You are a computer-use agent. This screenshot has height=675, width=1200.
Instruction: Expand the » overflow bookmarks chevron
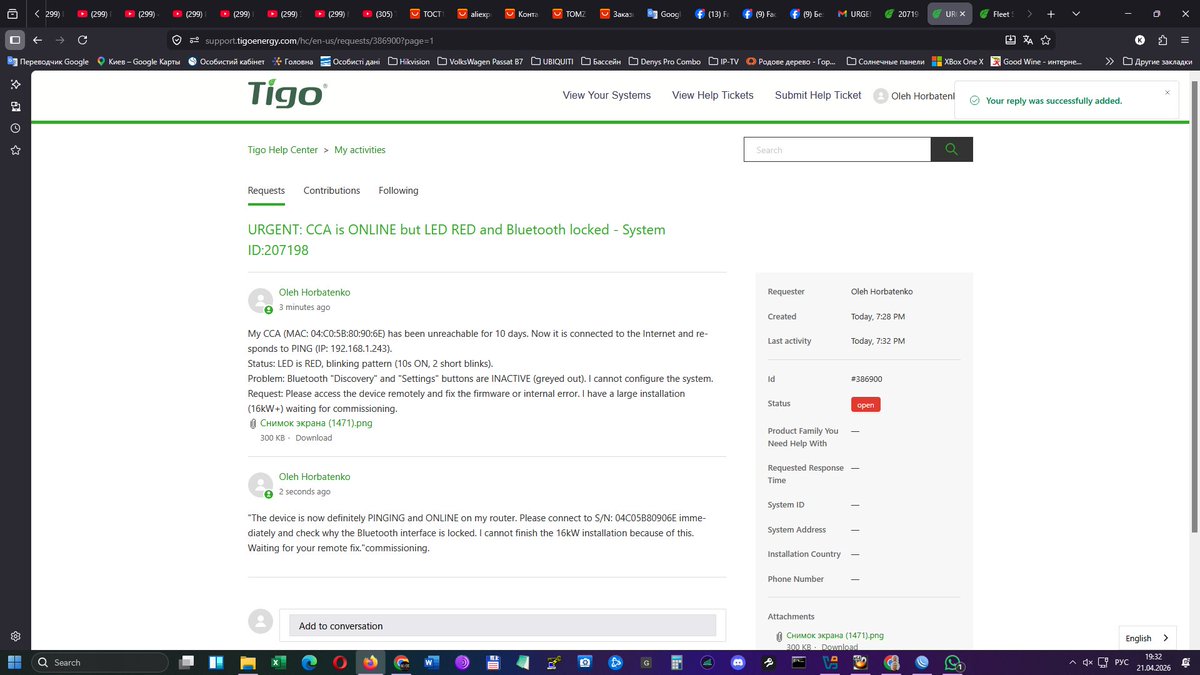(x=1108, y=61)
